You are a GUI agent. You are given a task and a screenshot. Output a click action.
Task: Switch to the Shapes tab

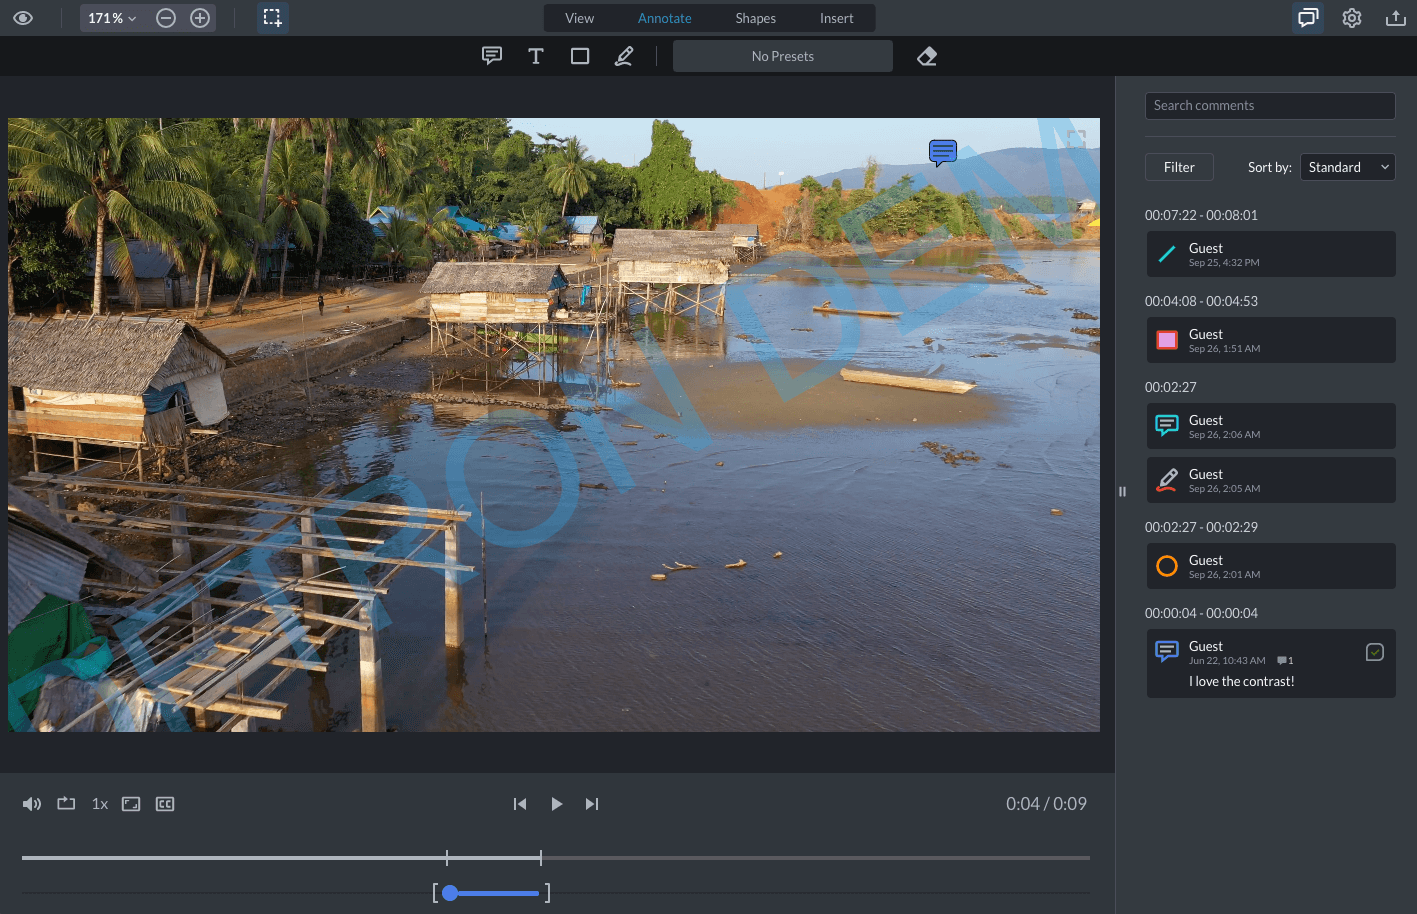[755, 17]
